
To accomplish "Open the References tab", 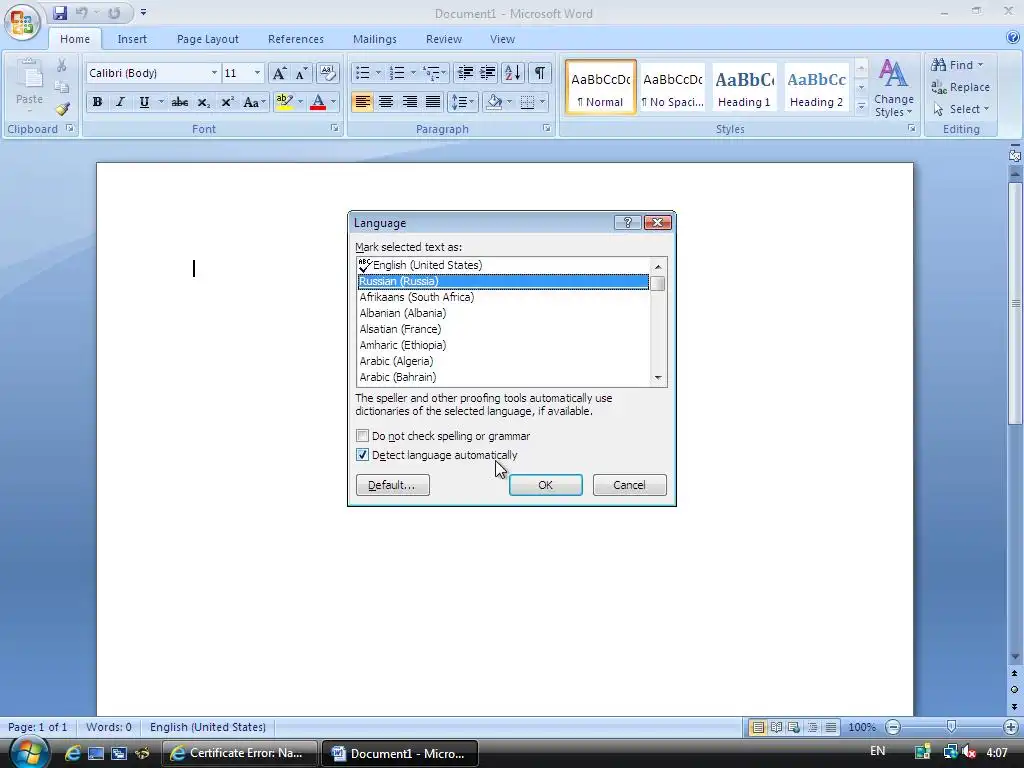I will (296, 39).
